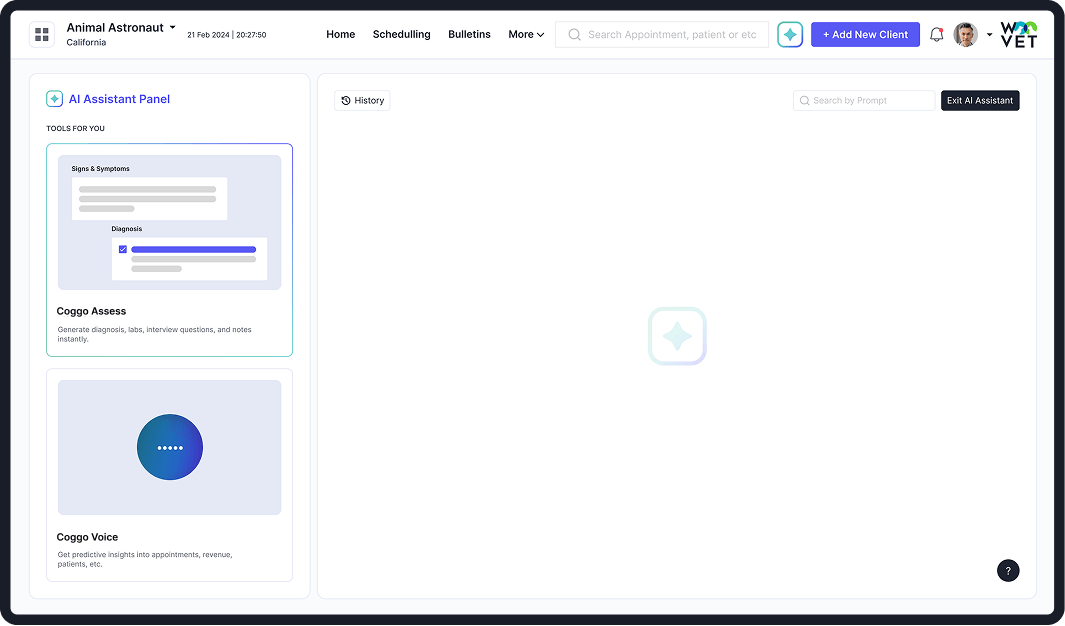Screen dimensions: 1065x626
Task: Open the History panel
Action: [x=362, y=100]
